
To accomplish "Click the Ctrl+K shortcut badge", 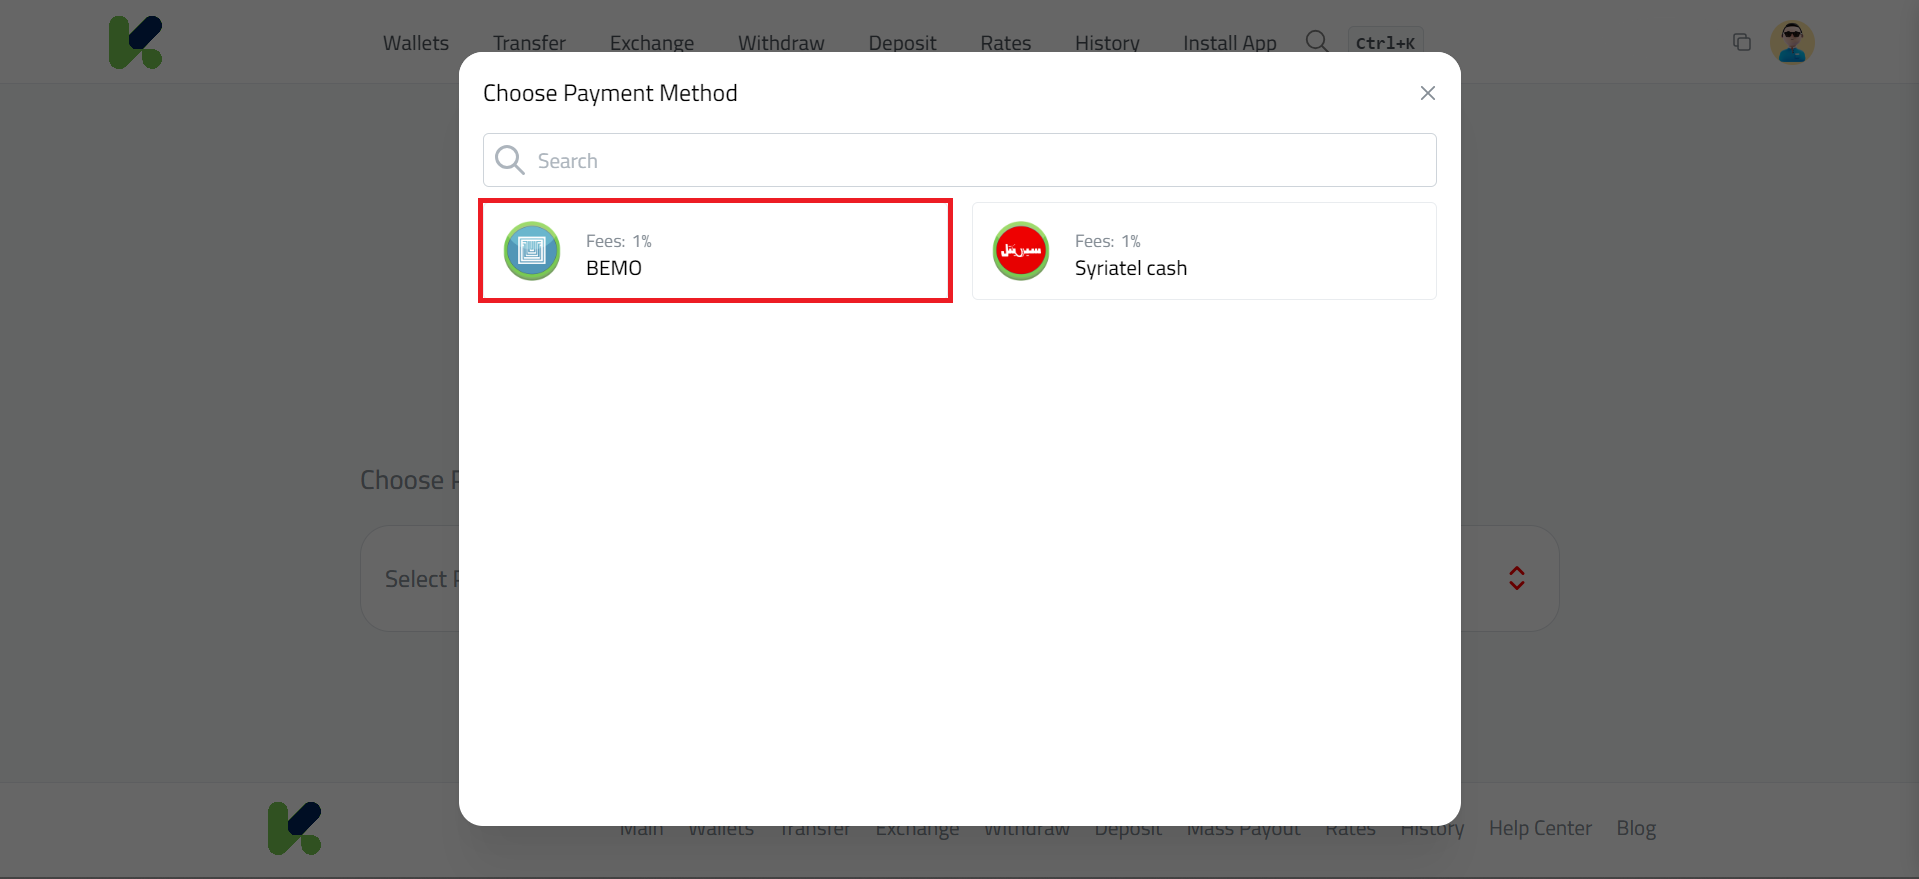I will 1385,42.
